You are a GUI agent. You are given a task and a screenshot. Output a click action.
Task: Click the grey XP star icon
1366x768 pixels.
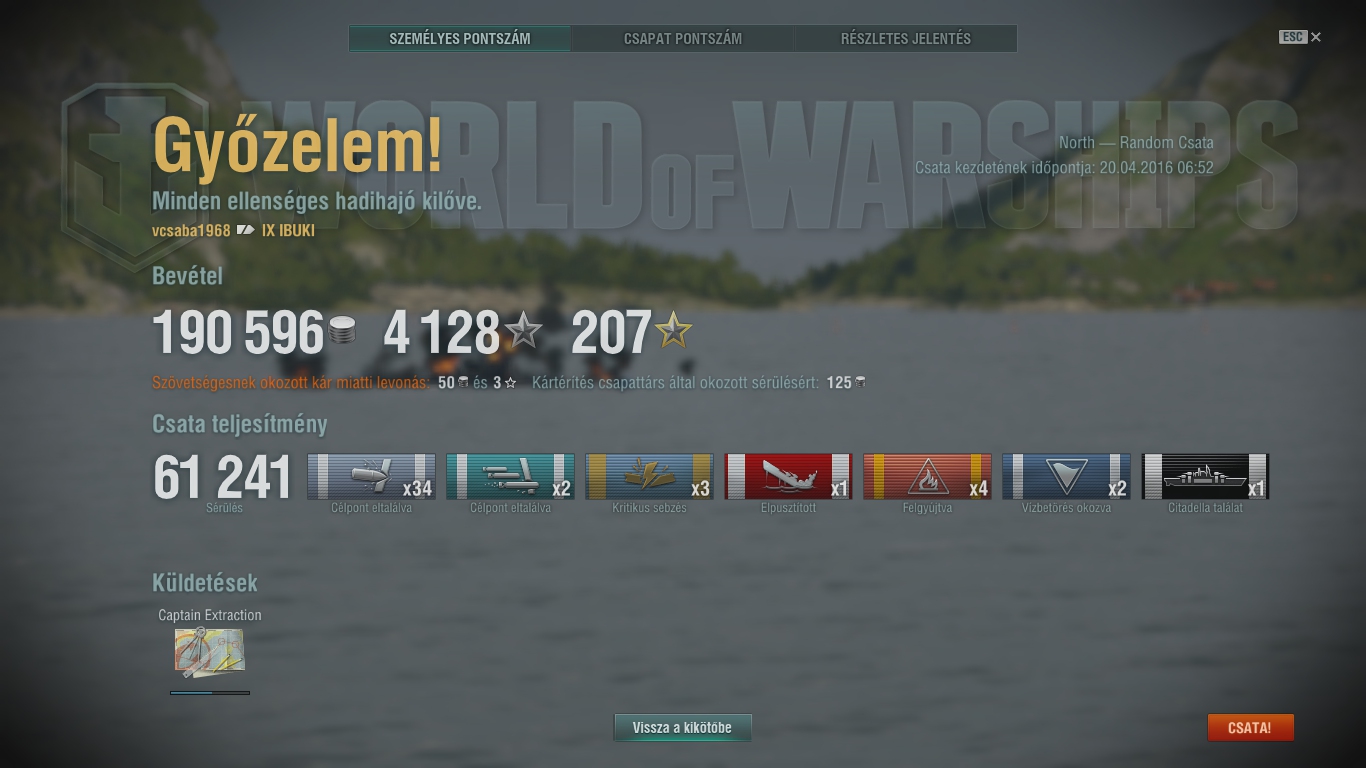523,331
